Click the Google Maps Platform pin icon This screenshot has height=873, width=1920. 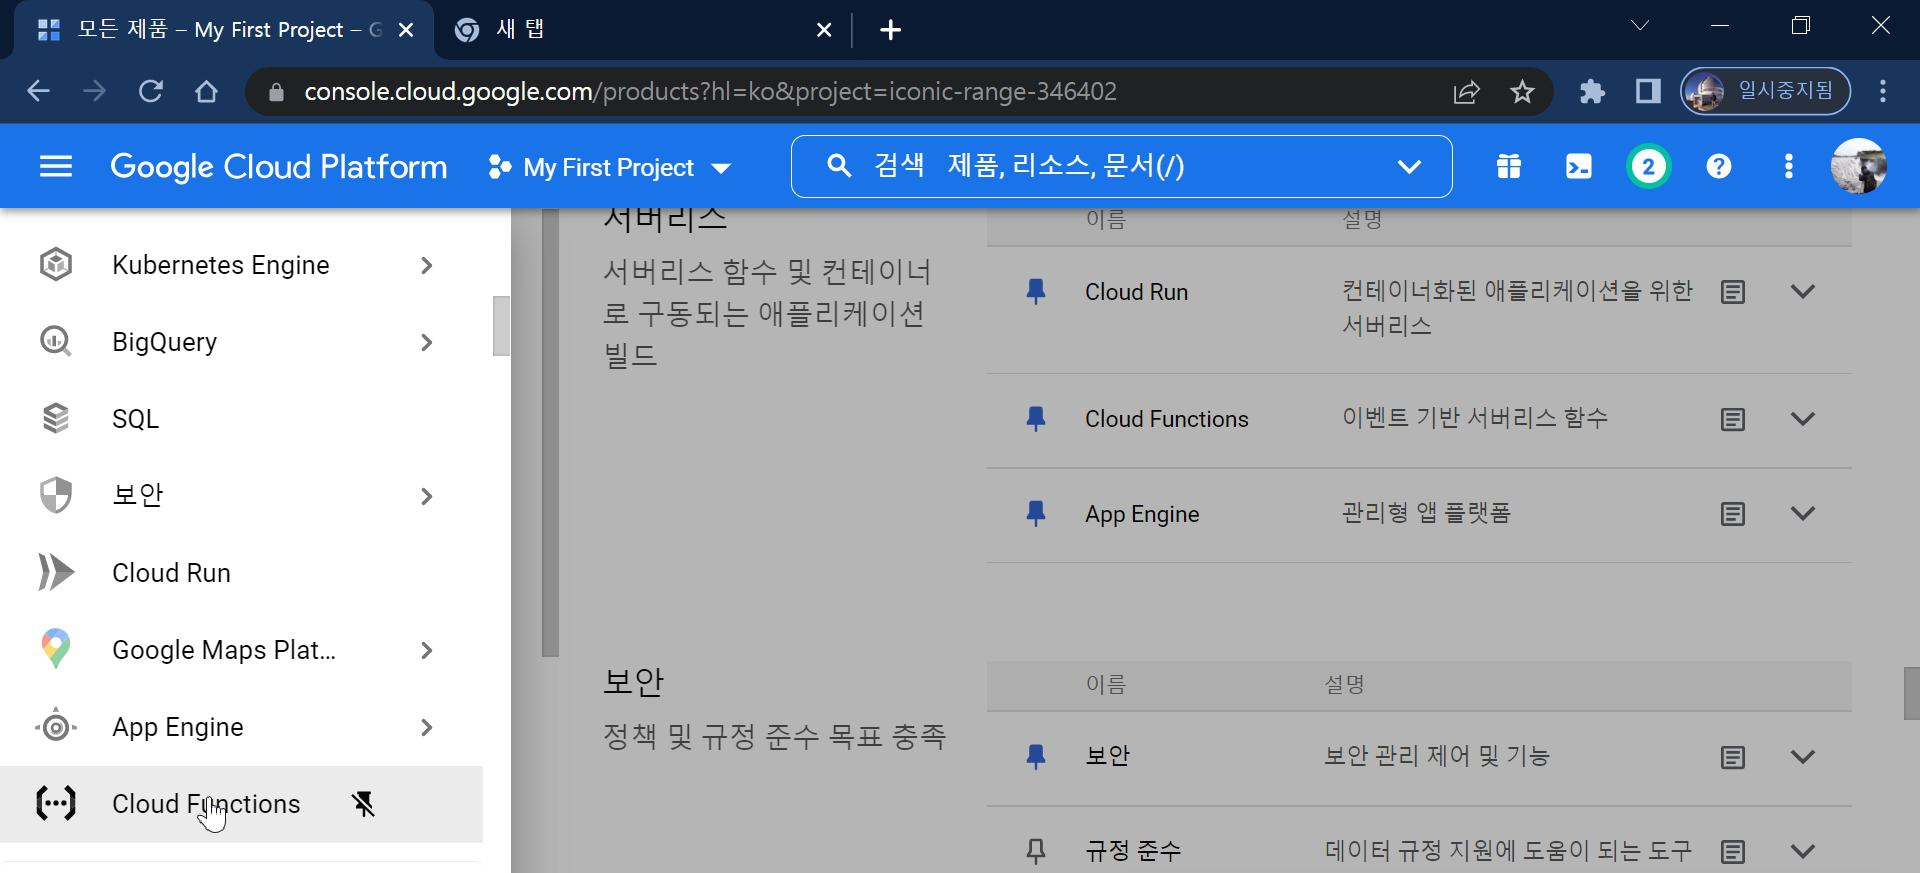[x=56, y=650]
